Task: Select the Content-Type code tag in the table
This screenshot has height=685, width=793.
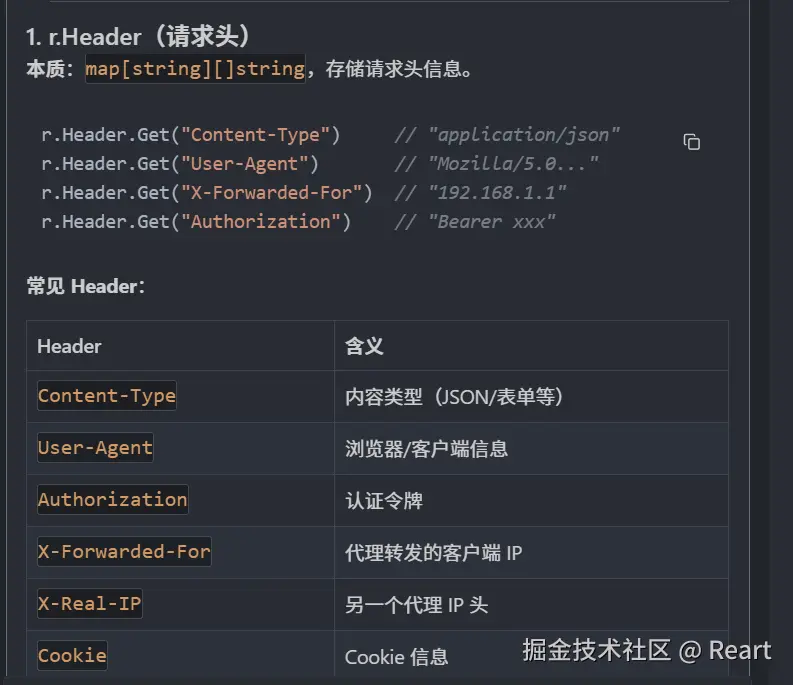Action: click(107, 396)
